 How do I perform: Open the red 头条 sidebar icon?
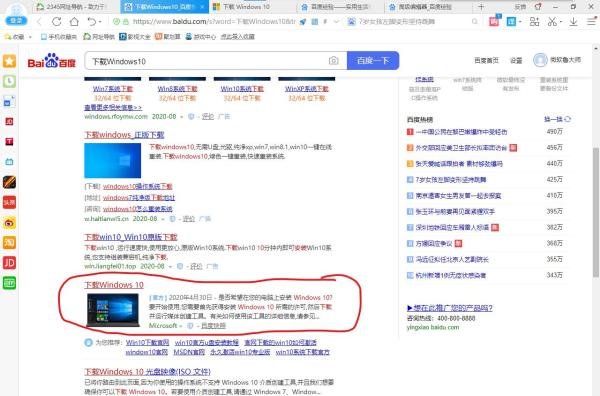coord(10,202)
